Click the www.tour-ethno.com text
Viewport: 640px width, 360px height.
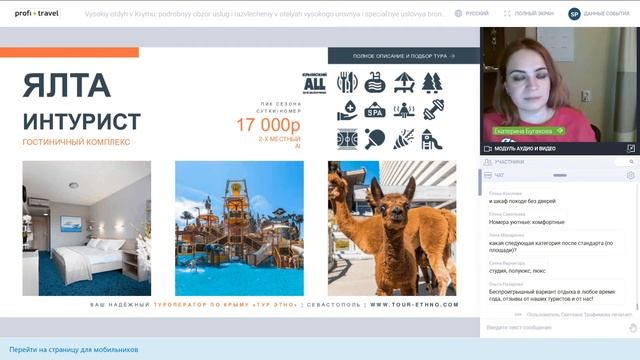click(x=414, y=304)
